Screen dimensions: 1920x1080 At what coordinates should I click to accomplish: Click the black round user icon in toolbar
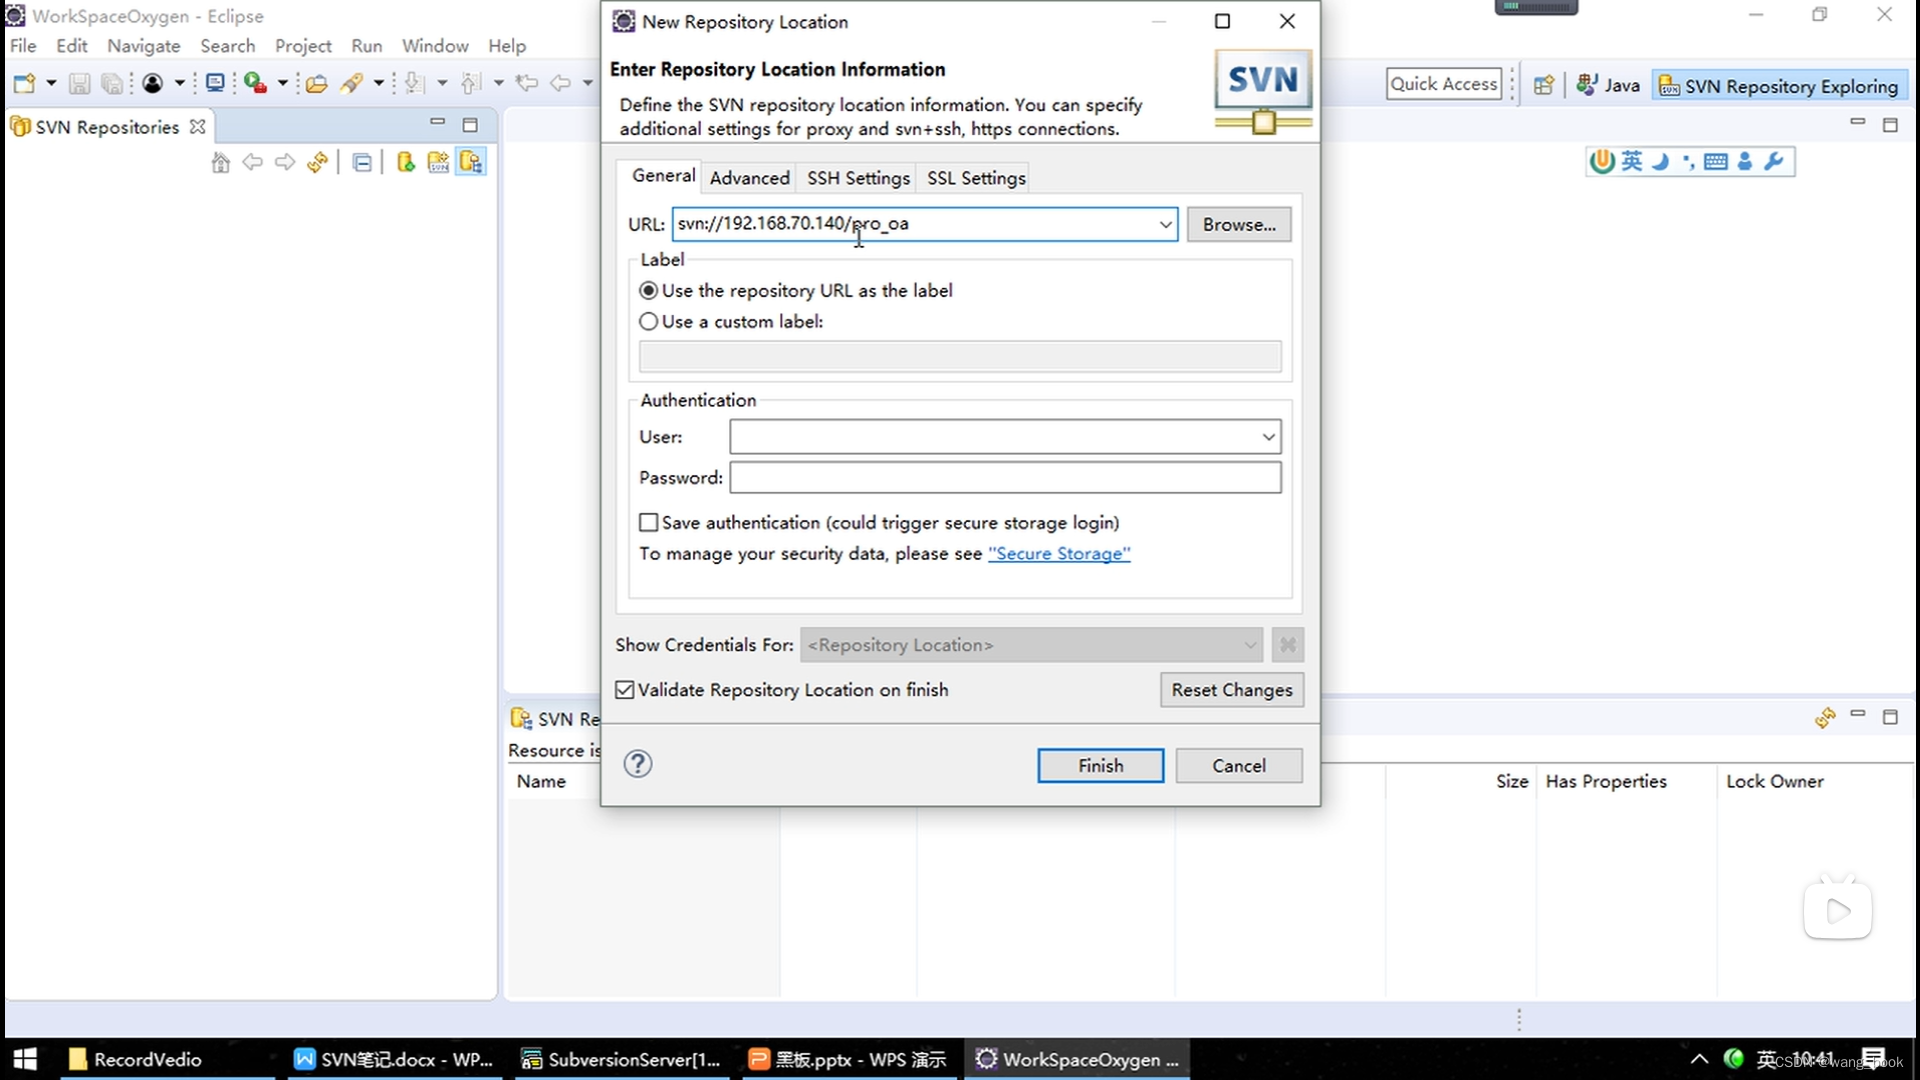click(x=153, y=84)
